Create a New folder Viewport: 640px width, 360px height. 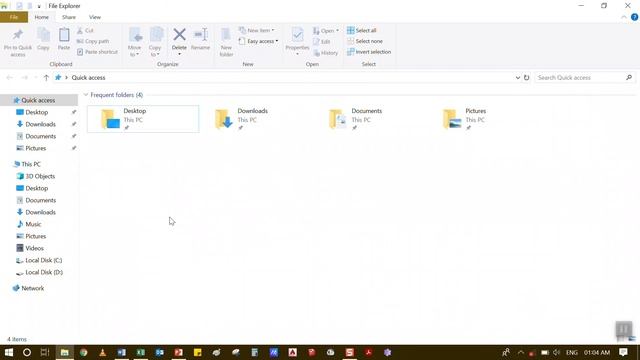click(226, 42)
